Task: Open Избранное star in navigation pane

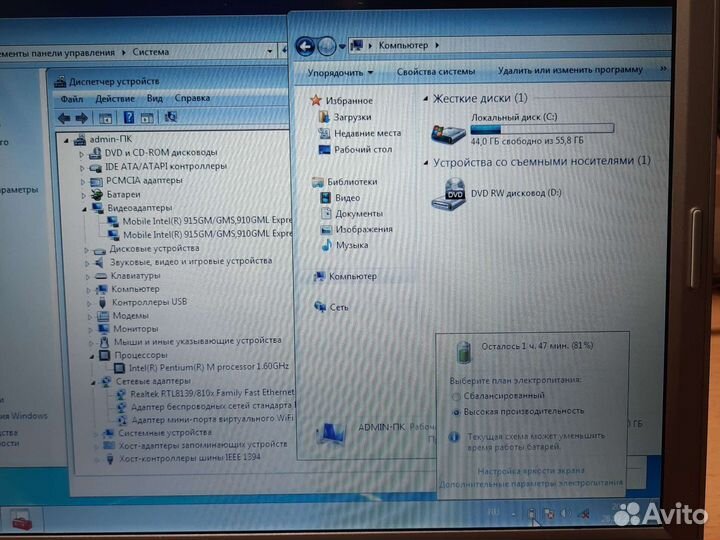Action: tap(316, 100)
